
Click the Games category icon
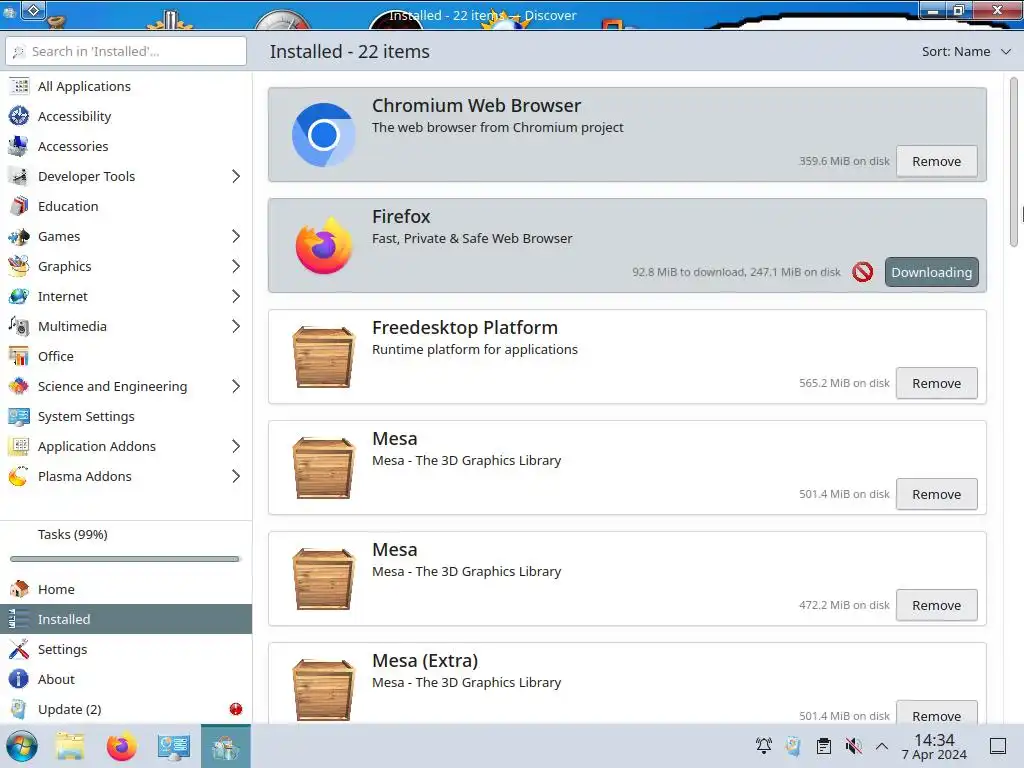point(19,236)
